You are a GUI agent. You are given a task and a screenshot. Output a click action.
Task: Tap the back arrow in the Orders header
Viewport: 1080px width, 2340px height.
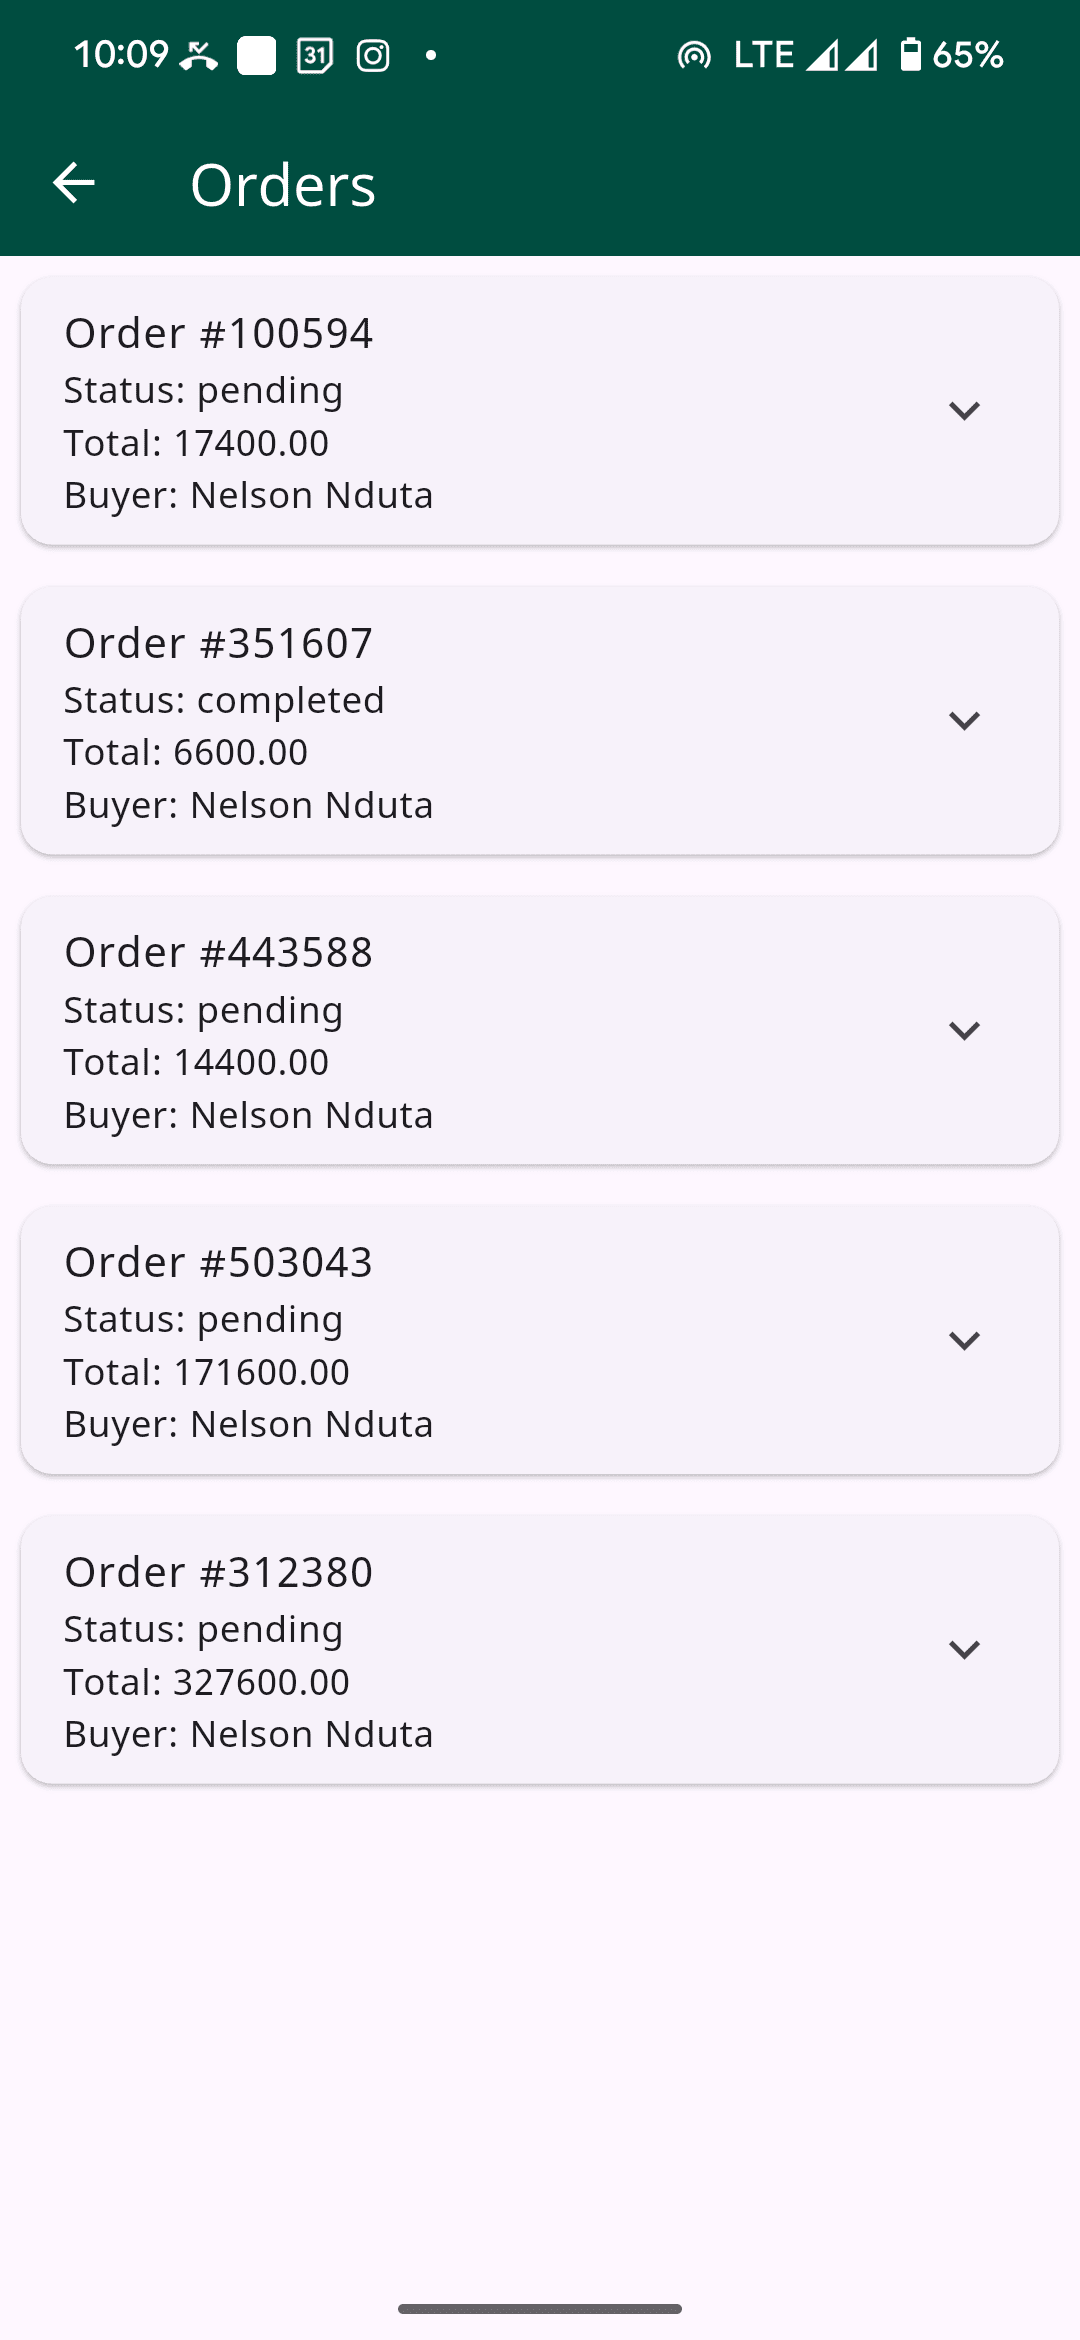[74, 183]
